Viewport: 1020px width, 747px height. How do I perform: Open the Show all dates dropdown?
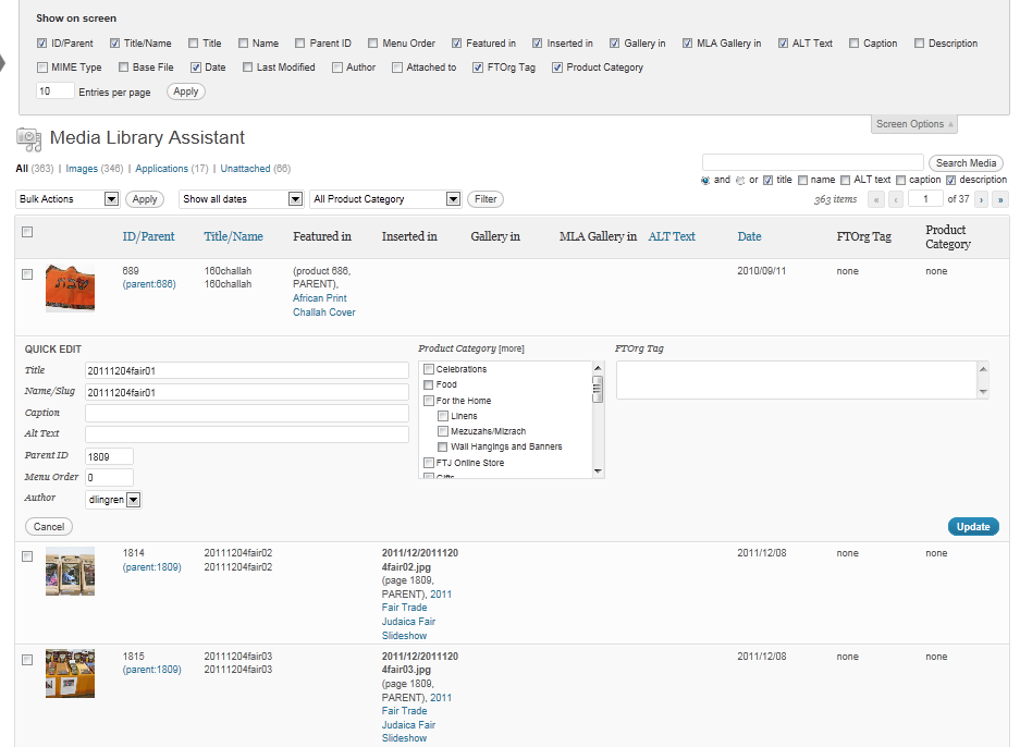[x=239, y=199]
